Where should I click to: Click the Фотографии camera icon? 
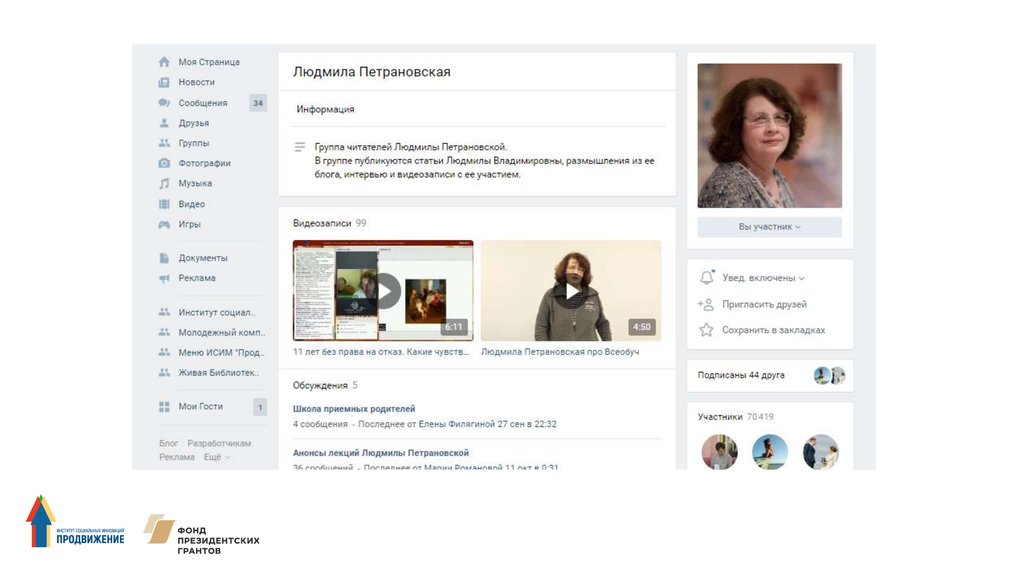(164, 163)
